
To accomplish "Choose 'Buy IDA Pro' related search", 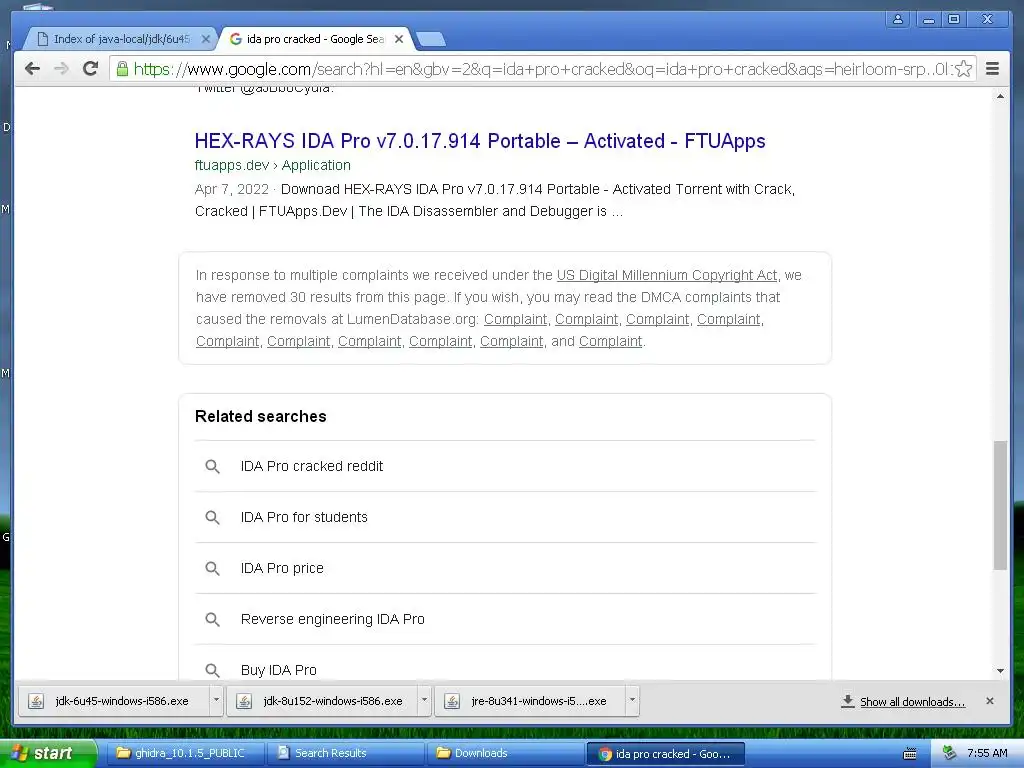I will (506, 664).
